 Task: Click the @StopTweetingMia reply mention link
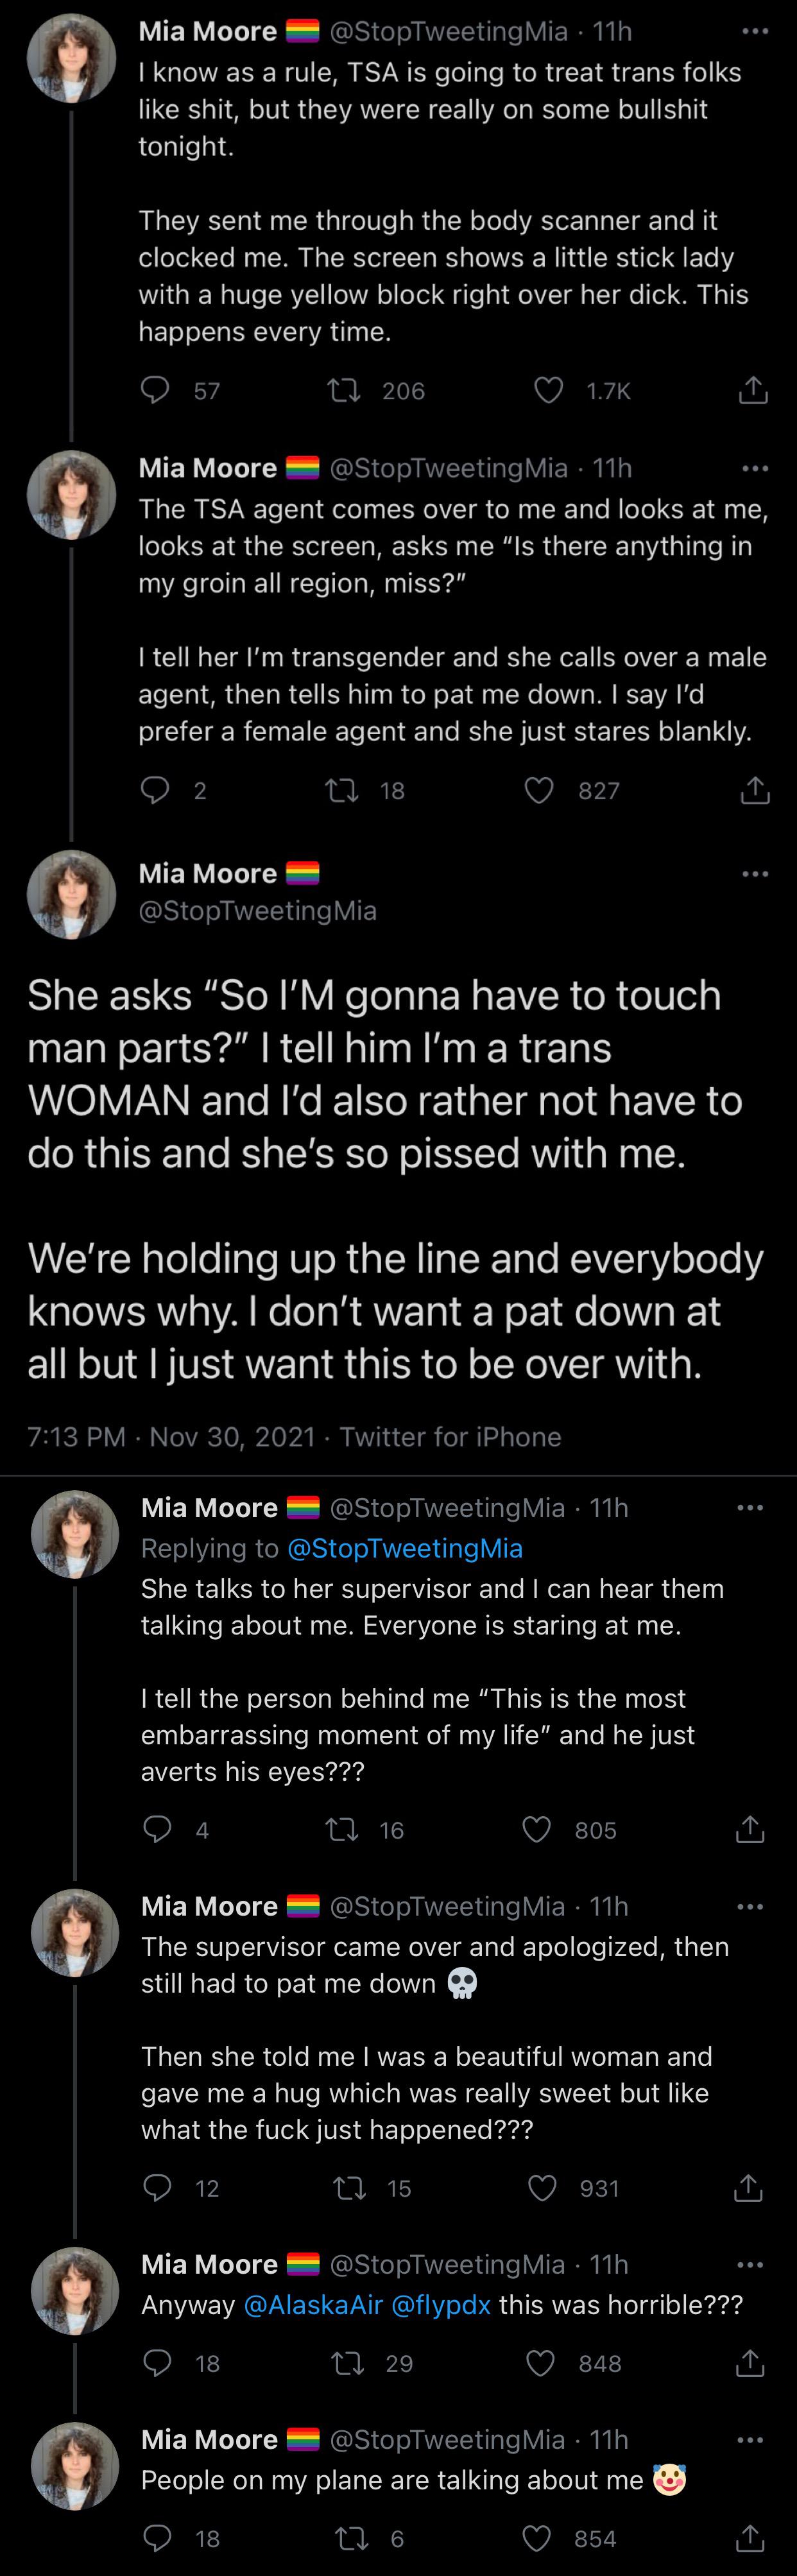coord(404,1548)
